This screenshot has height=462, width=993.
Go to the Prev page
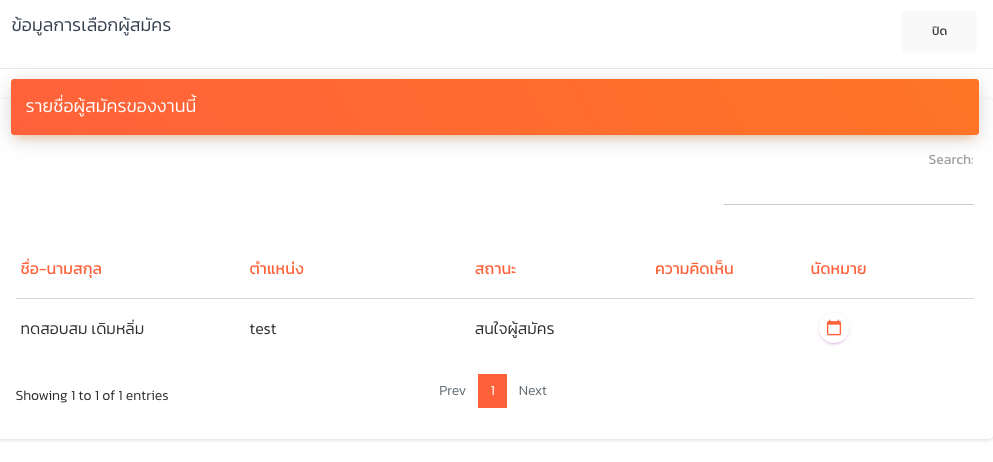pyautogui.click(x=452, y=390)
